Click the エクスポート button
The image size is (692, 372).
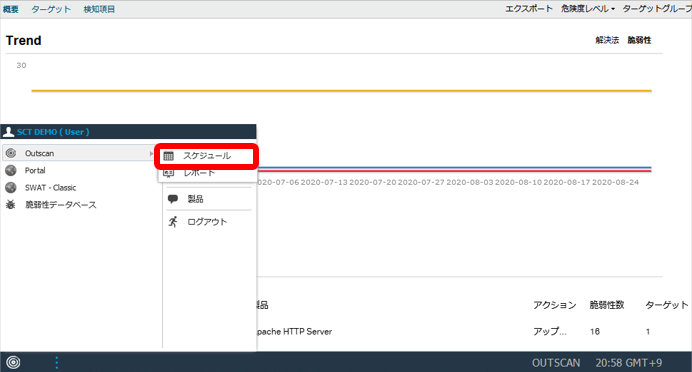tap(529, 9)
